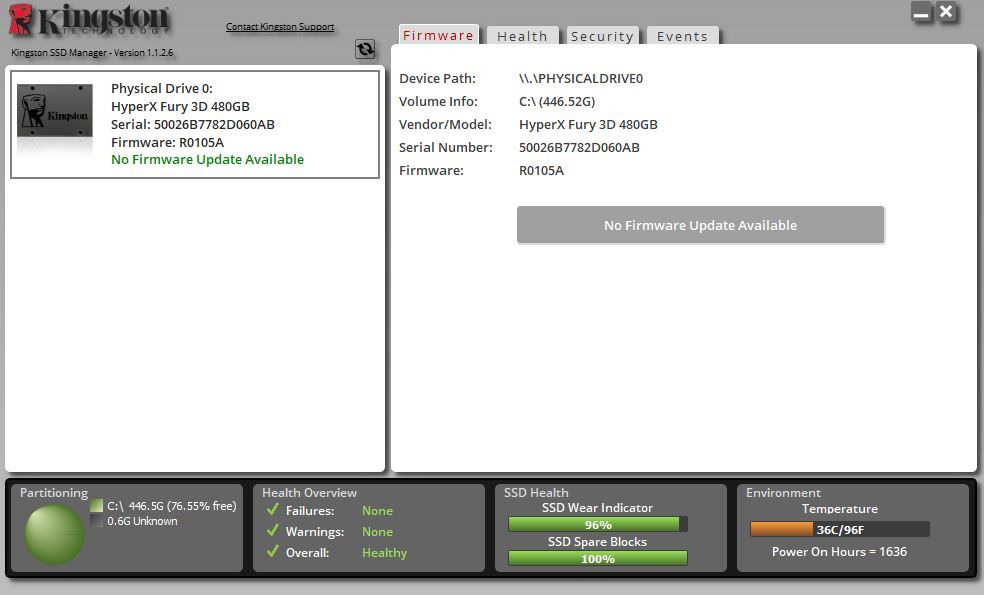Image resolution: width=984 pixels, height=595 pixels.
Task: Click the SSD Health panel title
Action: pos(536,493)
